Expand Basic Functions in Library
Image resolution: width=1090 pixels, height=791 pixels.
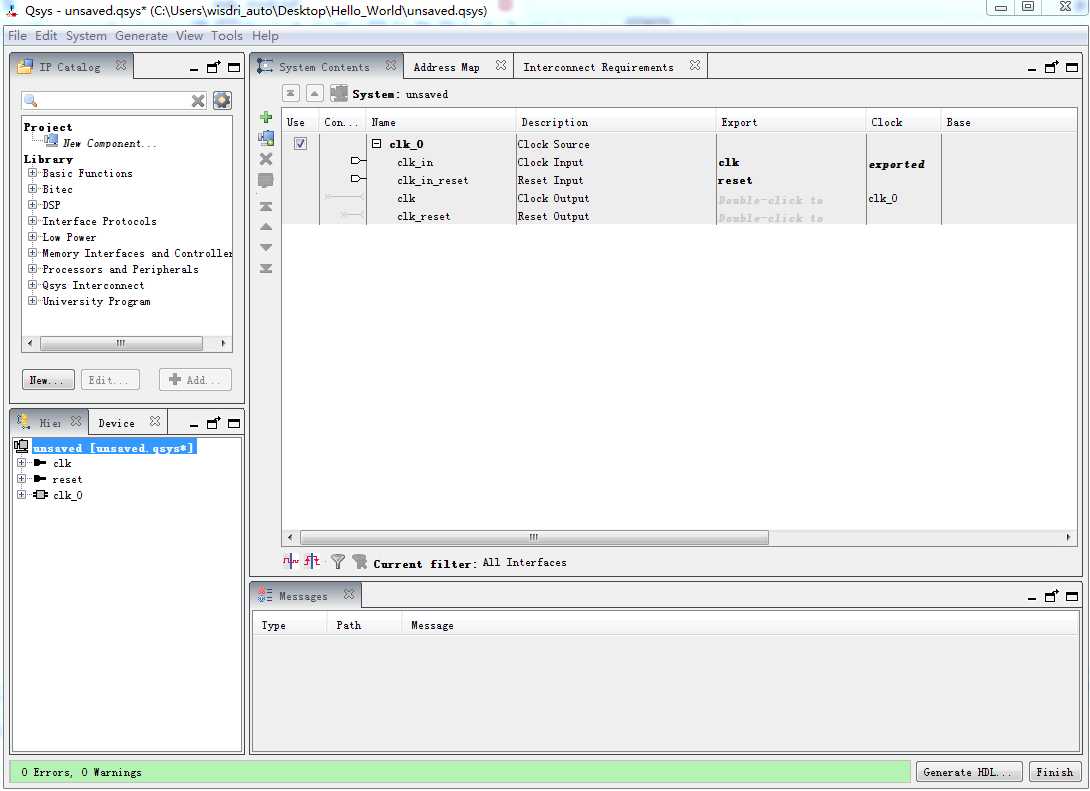click(32, 172)
